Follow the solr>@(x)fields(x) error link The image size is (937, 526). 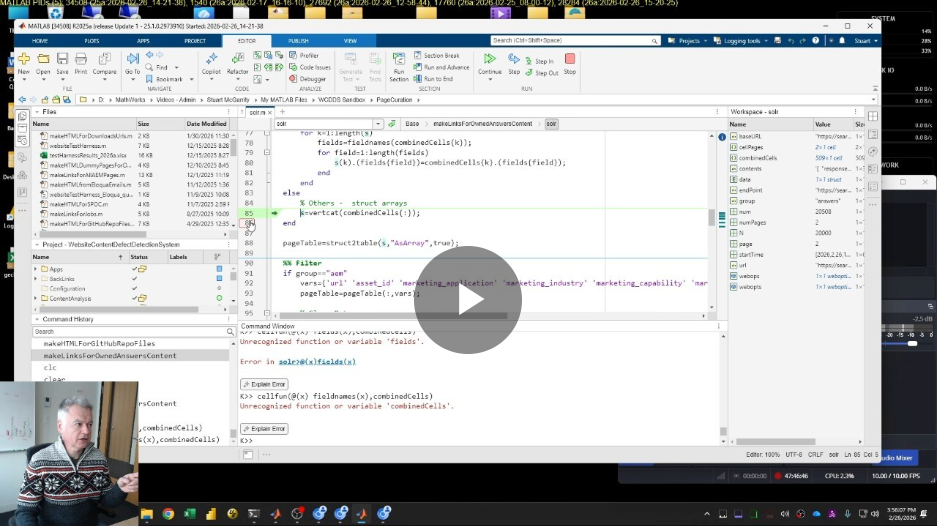tap(317, 362)
